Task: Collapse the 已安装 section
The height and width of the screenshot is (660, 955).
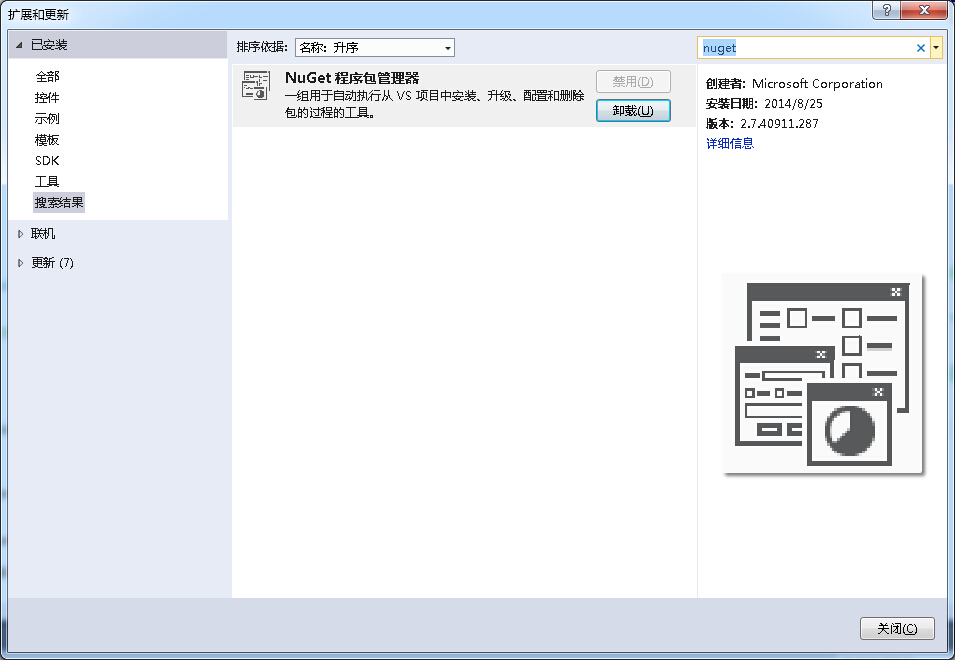Action: pos(19,45)
